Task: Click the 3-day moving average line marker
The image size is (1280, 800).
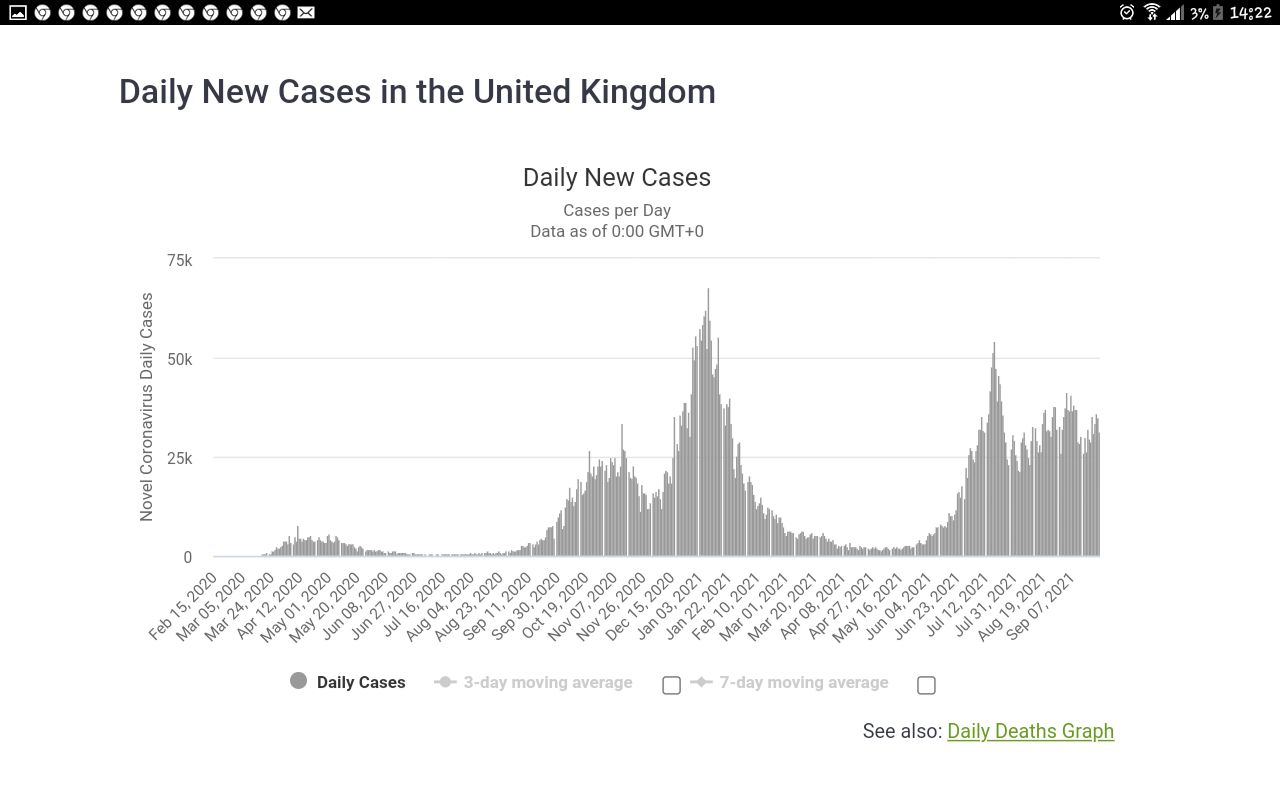Action: click(x=445, y=682)
